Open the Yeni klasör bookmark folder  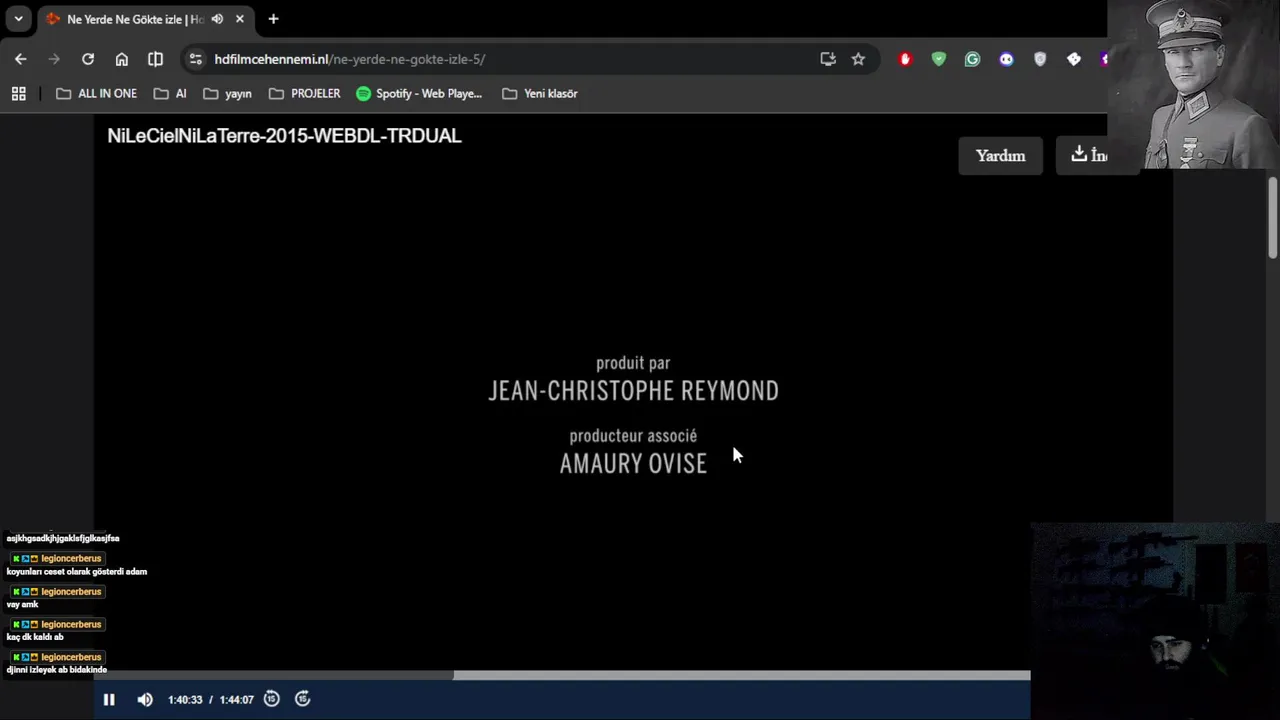pos(540,93)
